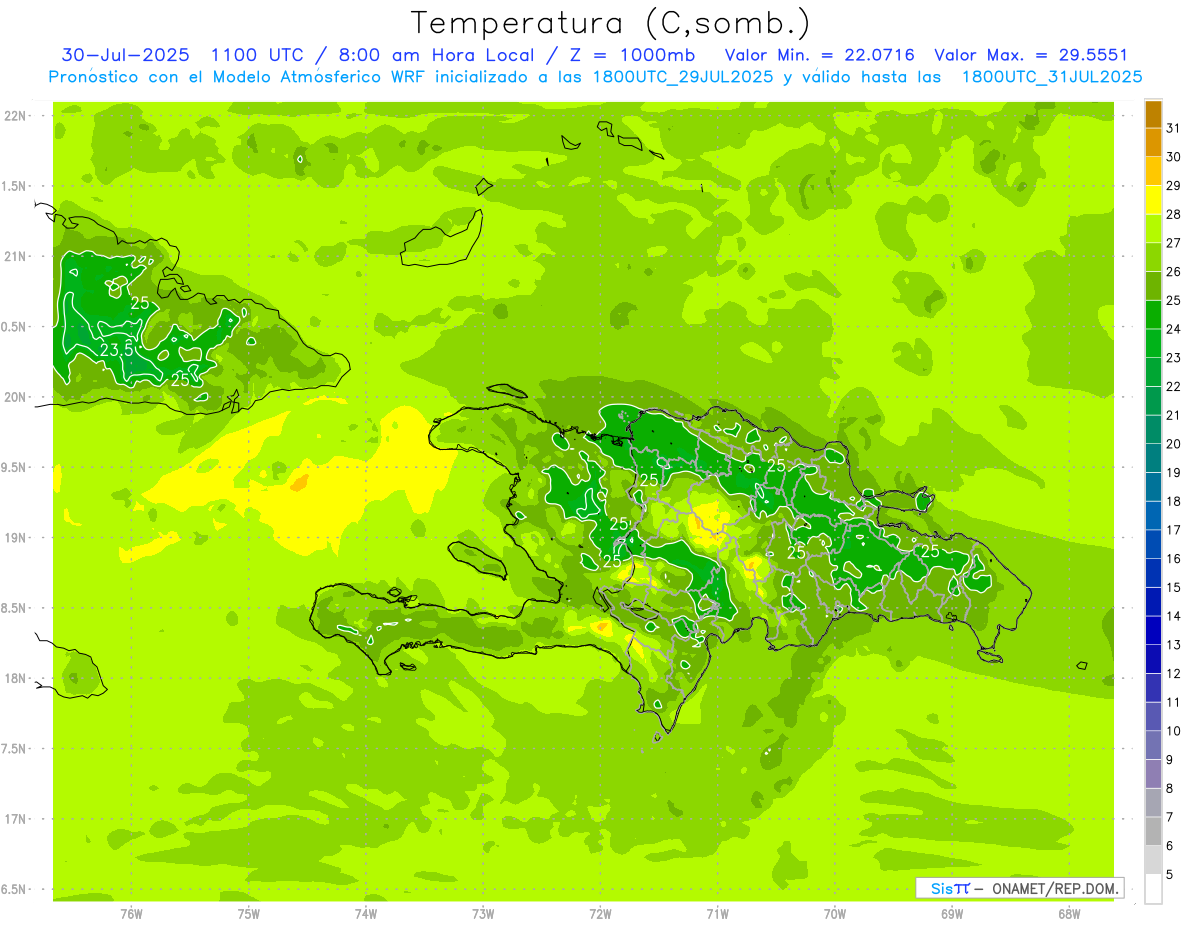This screenshot has height=927, width=1200.
Task: Click 'Valor Min. = 22.0716' value
Action: click(819, 55)
